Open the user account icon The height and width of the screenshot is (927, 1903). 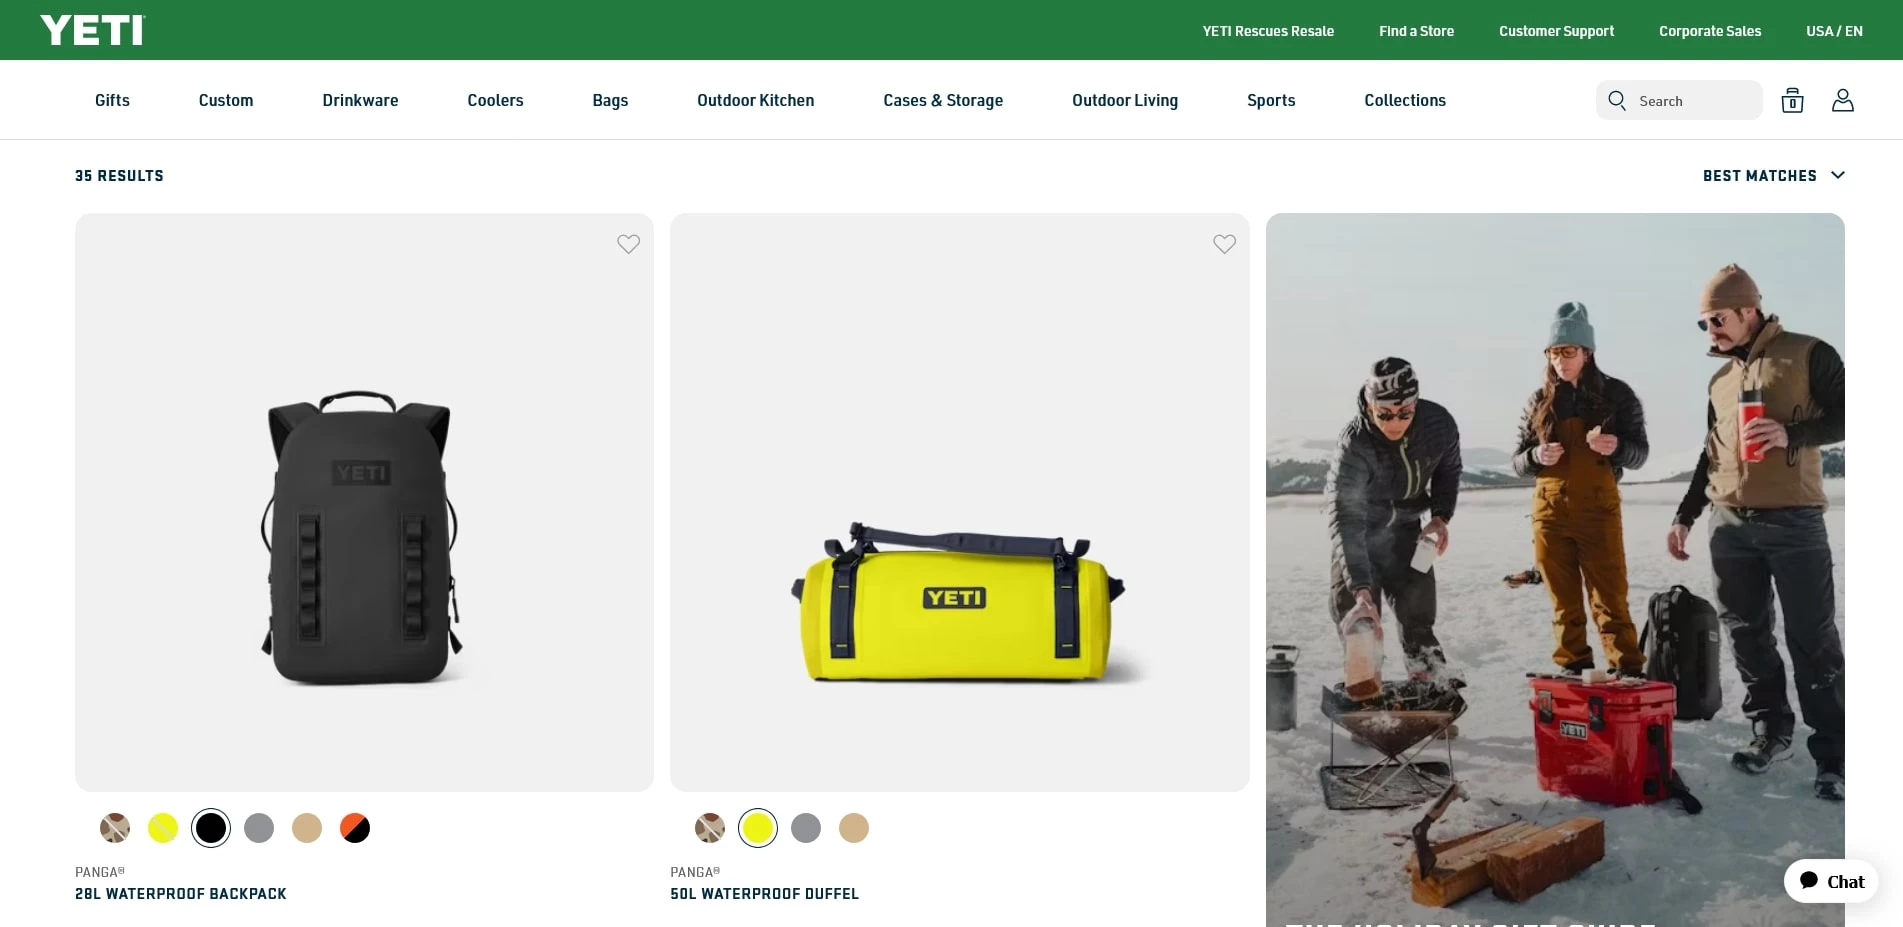click(1842, 100)
